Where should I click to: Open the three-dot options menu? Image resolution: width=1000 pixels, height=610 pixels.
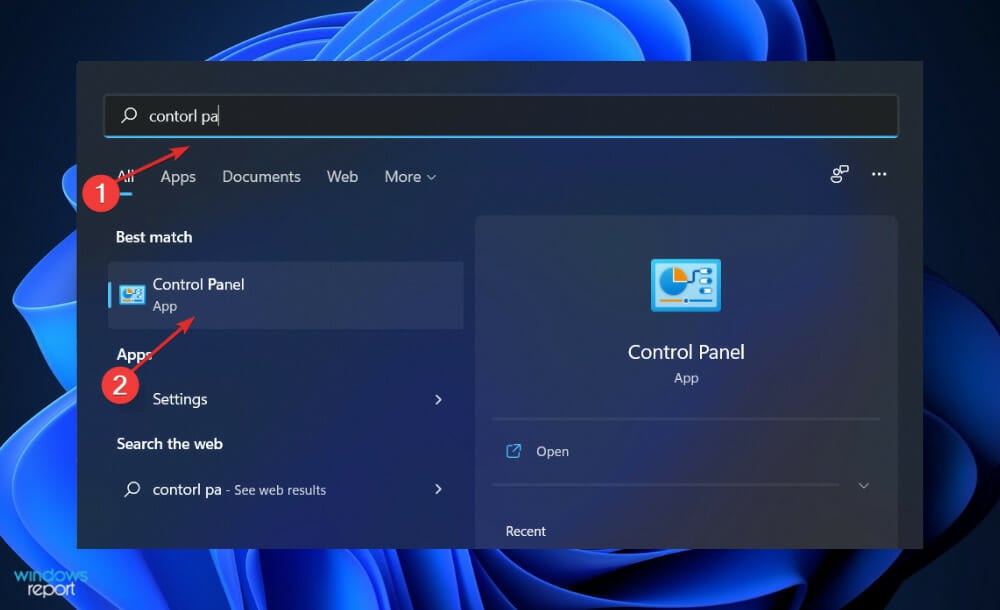(x=879, y=174)
